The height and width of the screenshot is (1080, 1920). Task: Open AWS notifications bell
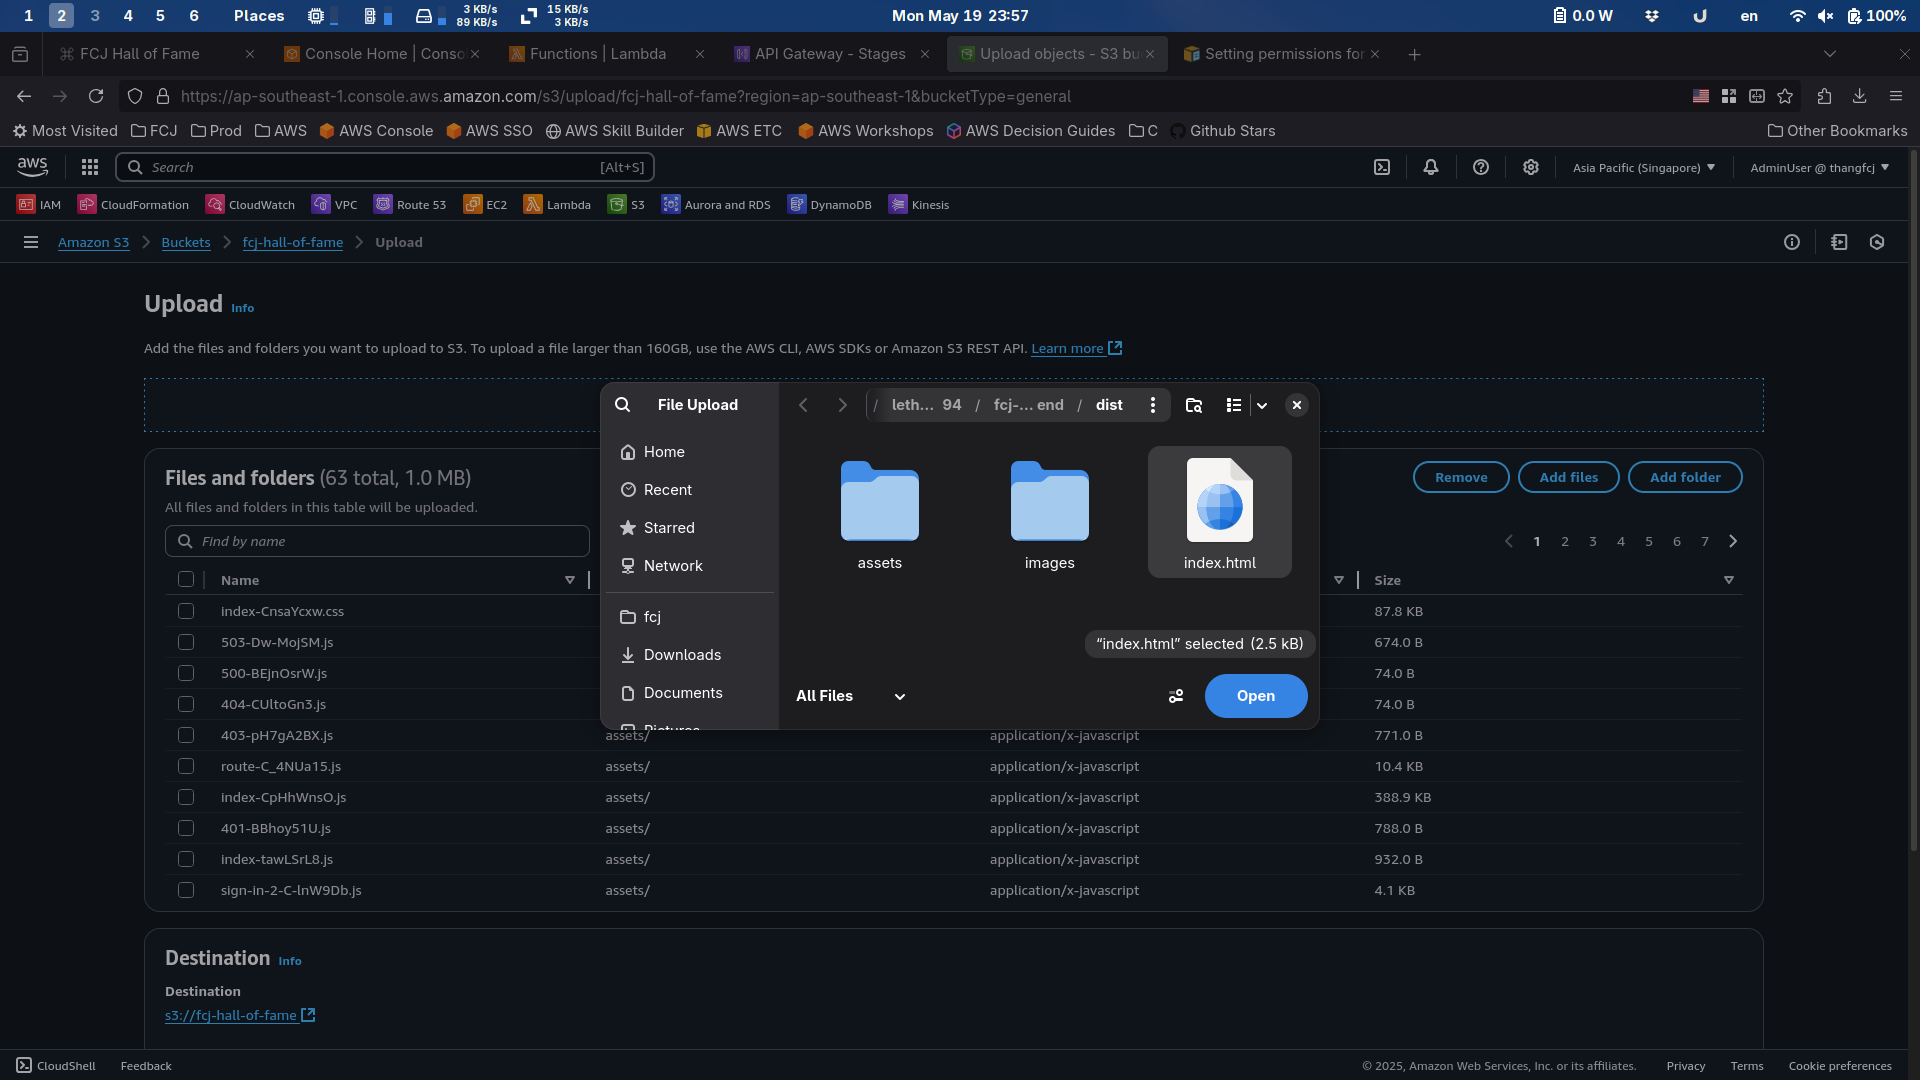point(1431,167)
